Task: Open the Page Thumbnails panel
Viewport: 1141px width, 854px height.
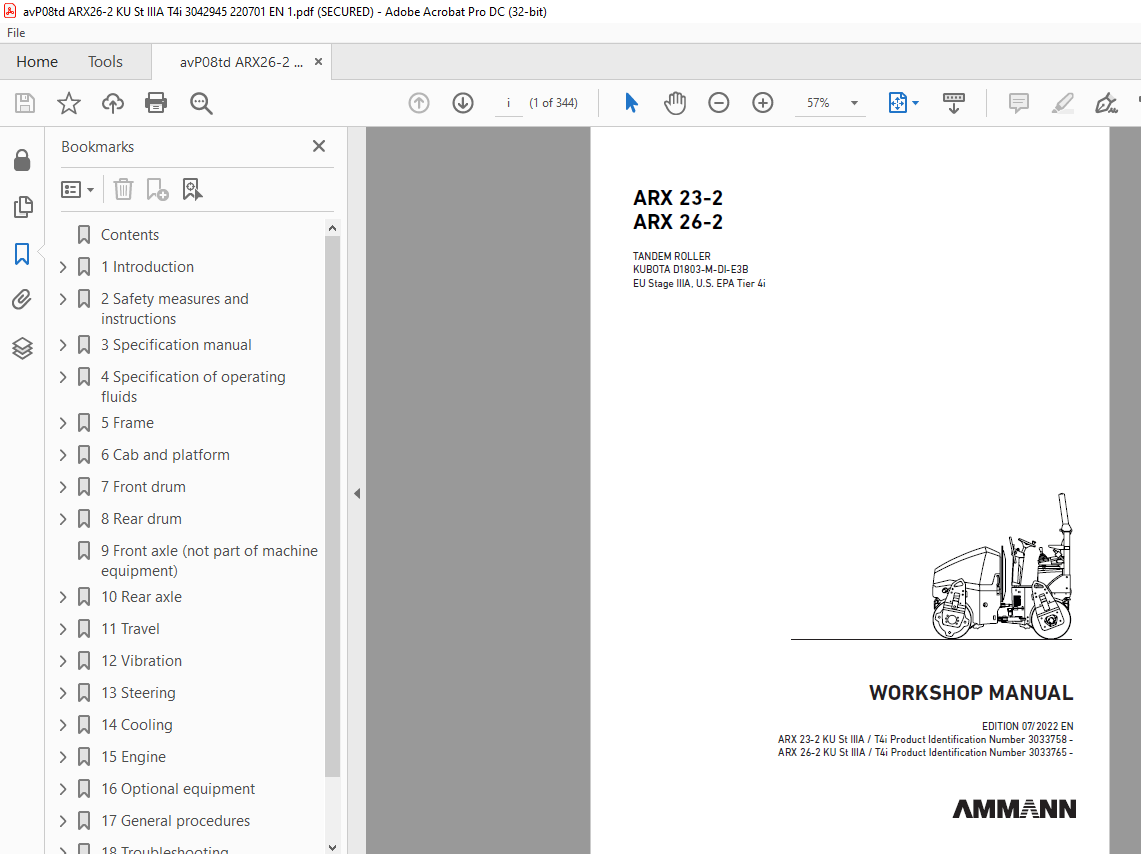Action: pyautogui.click(x=23, y=207)
